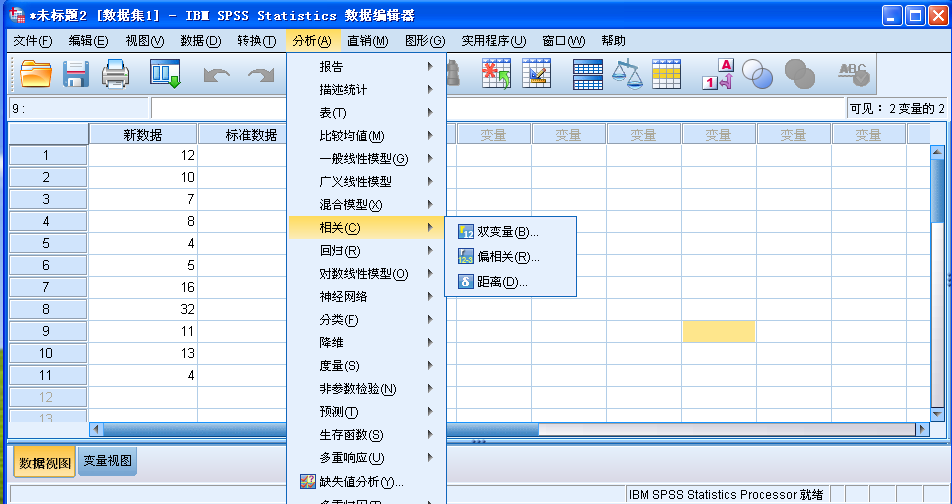The height and width of the screenshot is (504, 952).
Task: Click the Use variable sets circles icon
Action: (758, 74)
